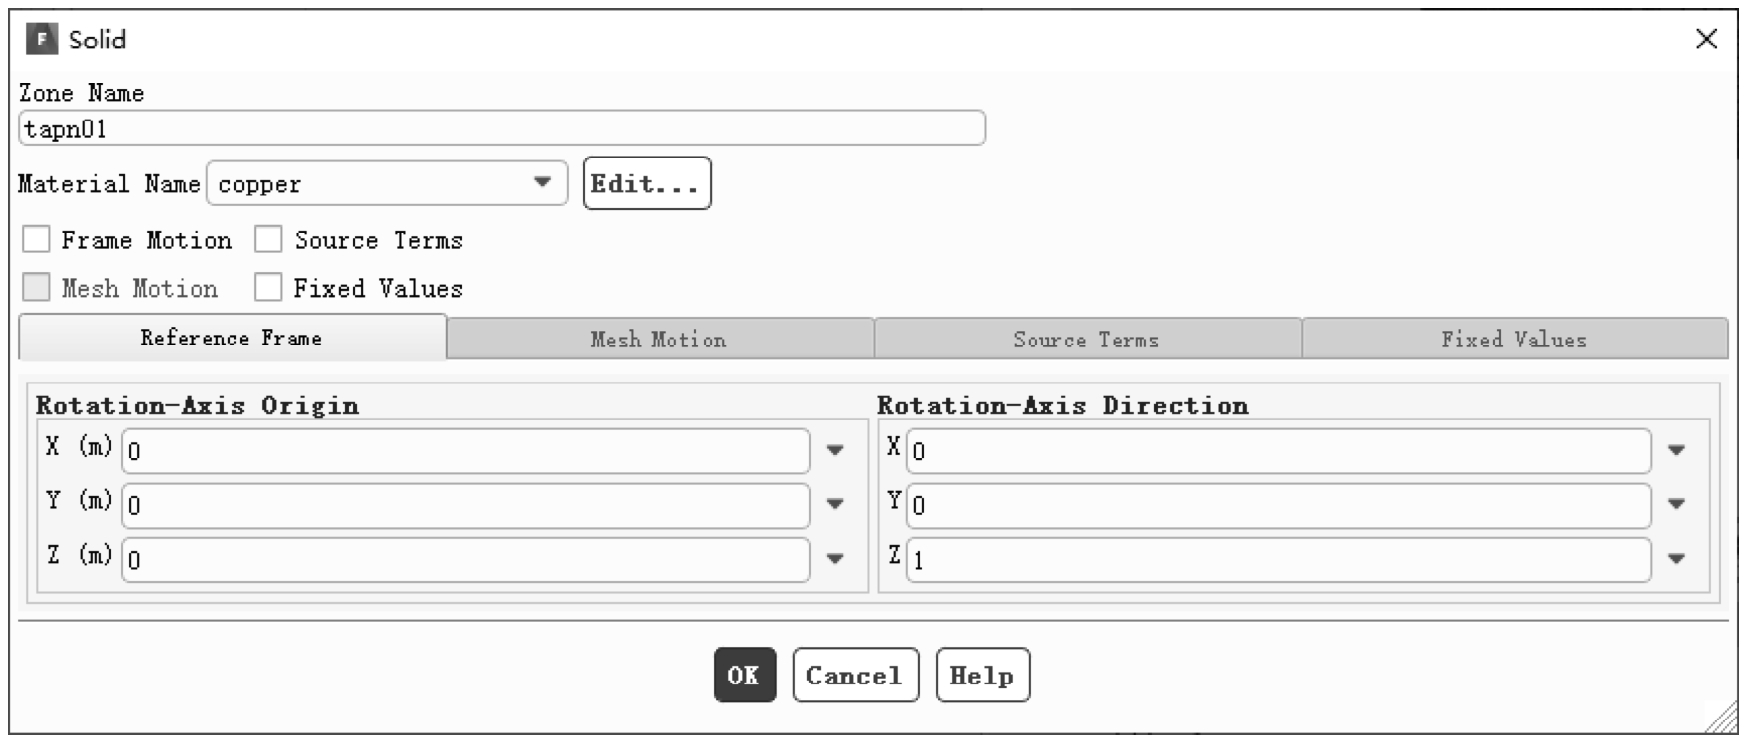Open the Fixed Values tab
Viewport: 1747px width, 743px height.
[1514, 339]
